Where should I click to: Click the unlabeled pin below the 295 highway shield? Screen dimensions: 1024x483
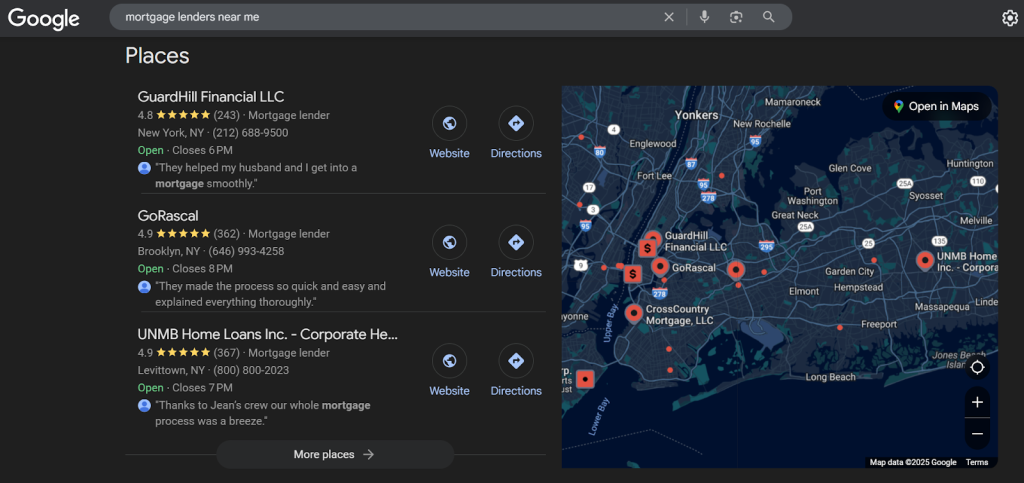click(736, 269)
